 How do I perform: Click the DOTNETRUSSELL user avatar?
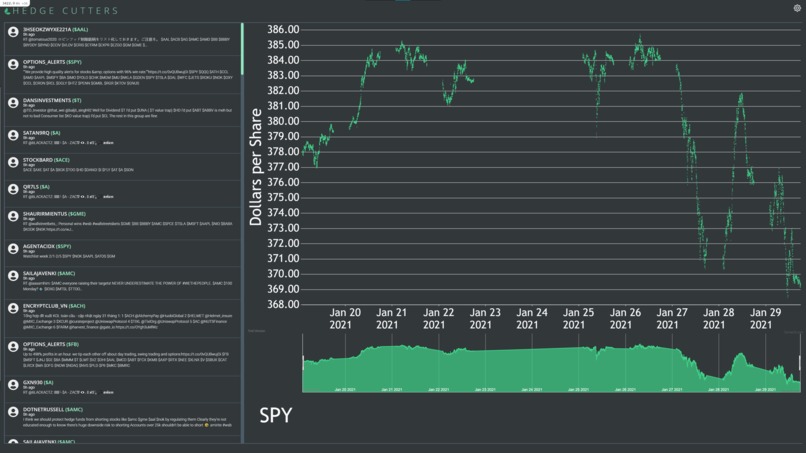(x=13, y=412)
